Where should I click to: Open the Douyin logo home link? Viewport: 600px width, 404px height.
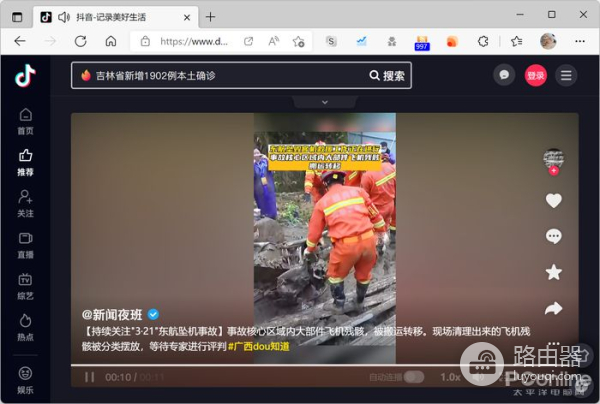pos(25,75)
